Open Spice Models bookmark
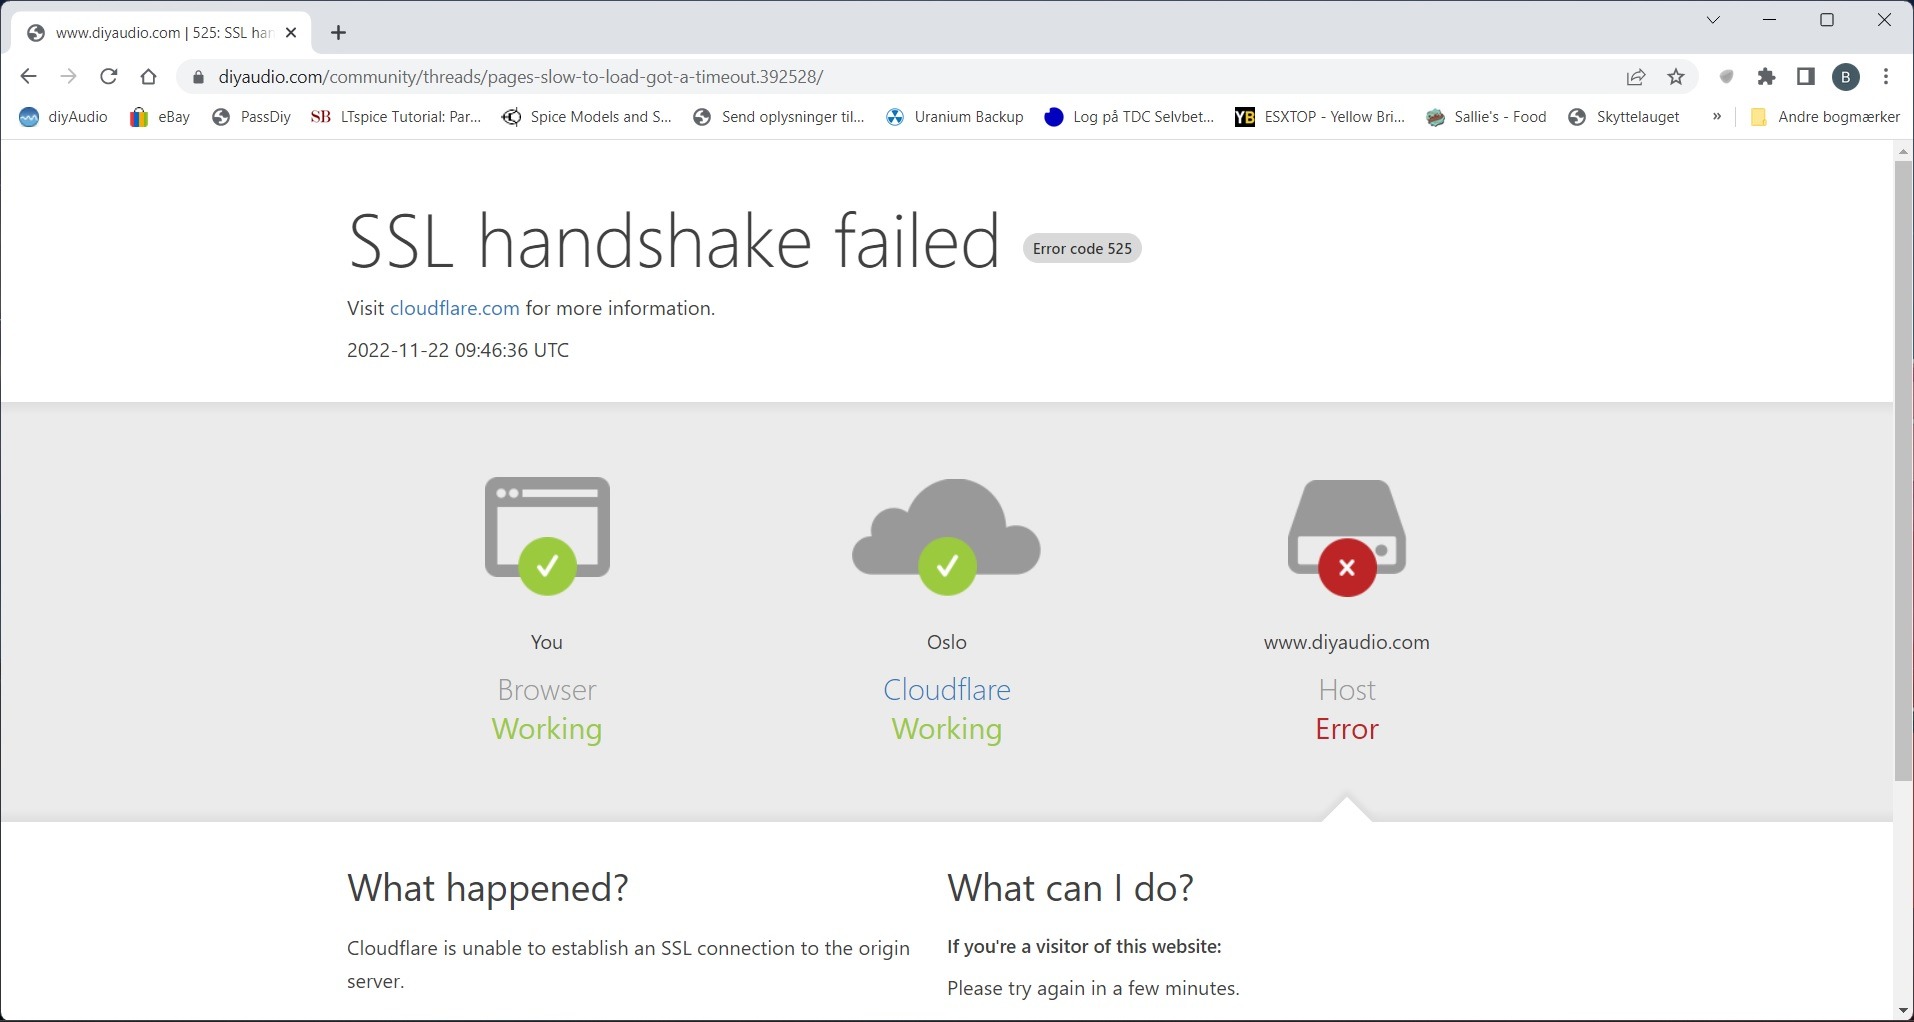The image size is (1914, 1022). point(587,117)
